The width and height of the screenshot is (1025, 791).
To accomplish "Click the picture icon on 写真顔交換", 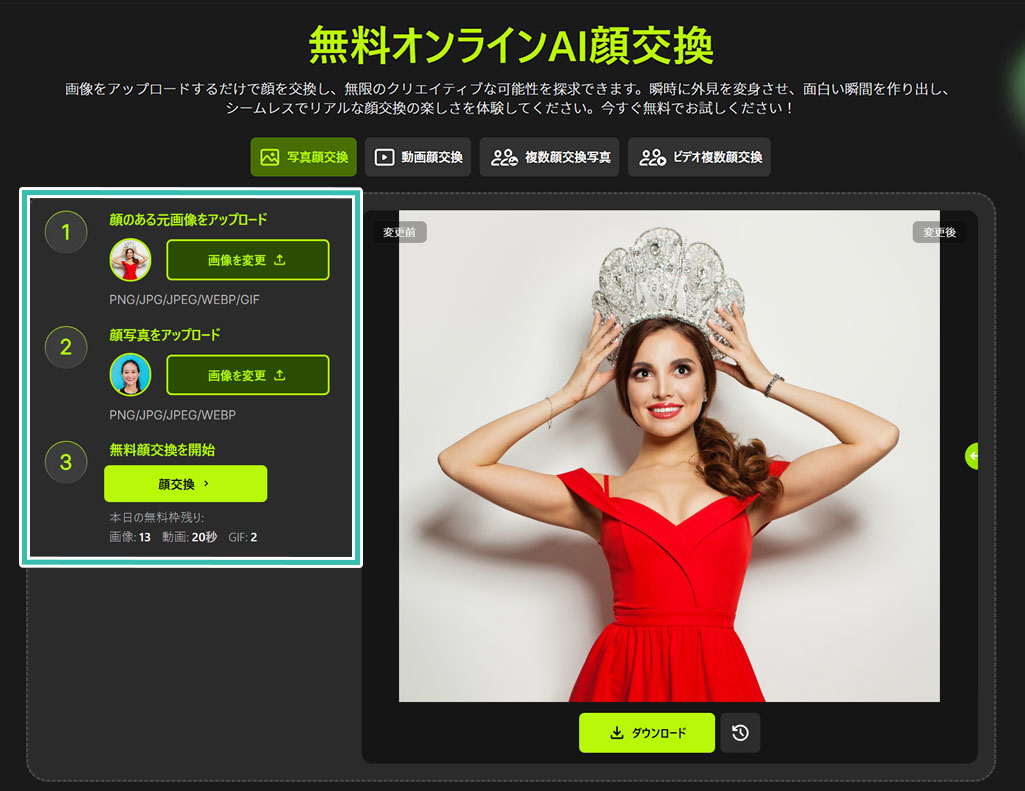I will 269,157.
